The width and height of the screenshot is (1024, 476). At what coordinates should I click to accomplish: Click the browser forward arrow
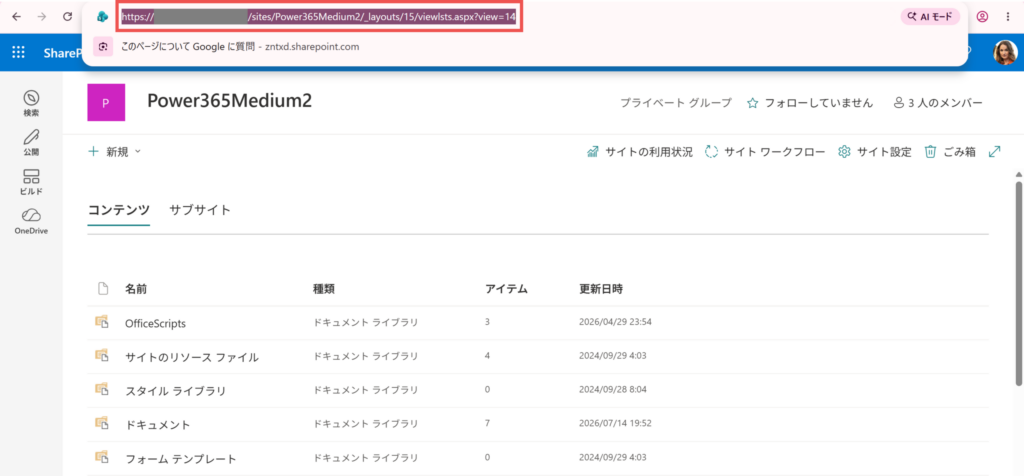[x=42, y=17]
